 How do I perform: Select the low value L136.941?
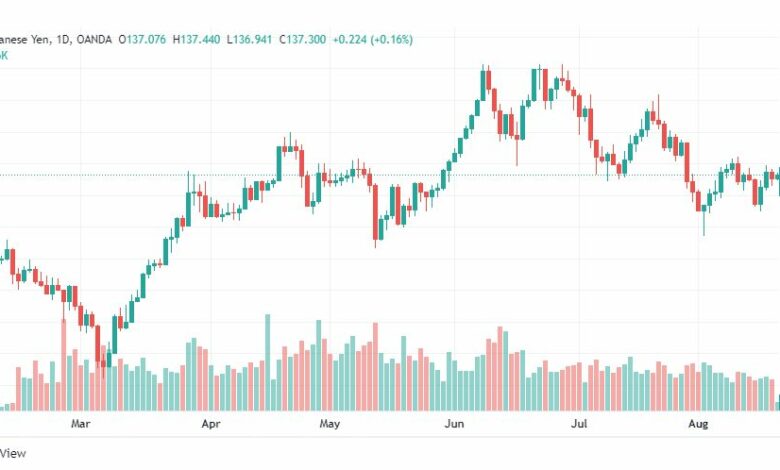250,40
